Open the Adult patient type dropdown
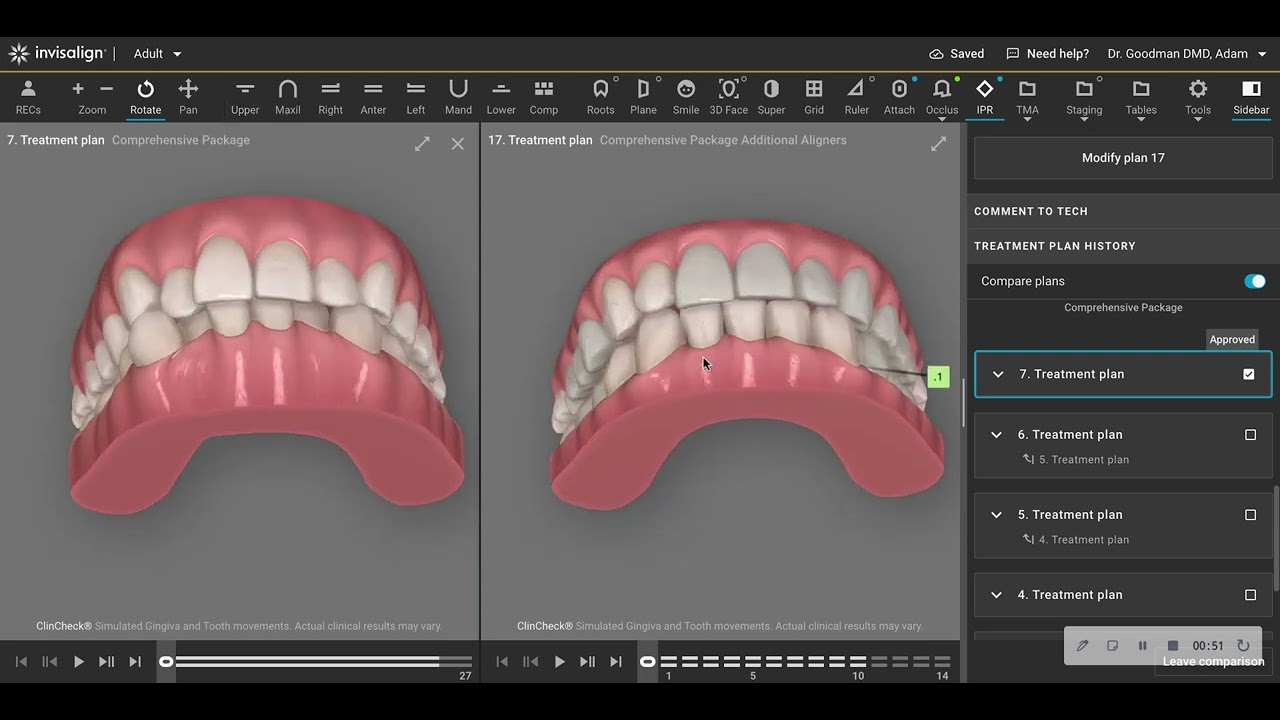This screenshot has height=720, width=1280. point(158,54)
